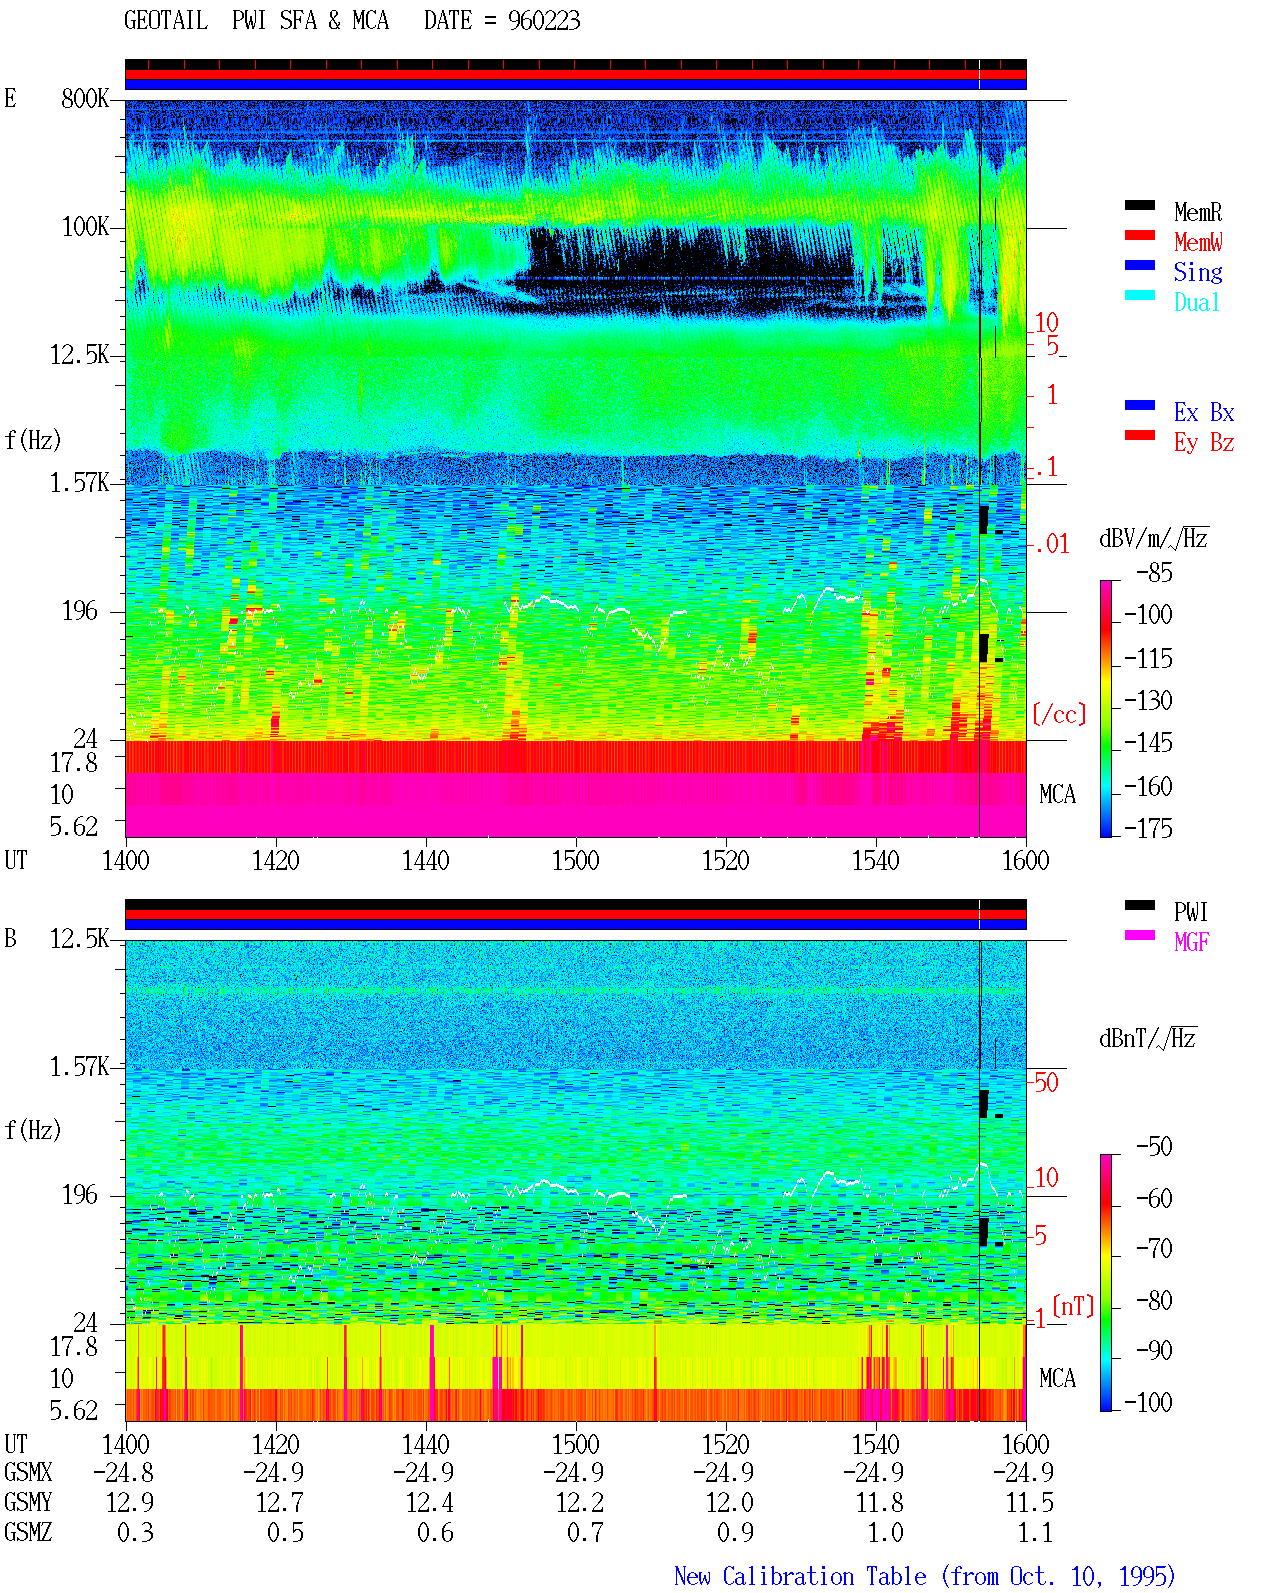Click the dBnT/√Hz magnetic field color bar
The height and width of the screenshot is (1593, 1280).
coord(1106,1283)
